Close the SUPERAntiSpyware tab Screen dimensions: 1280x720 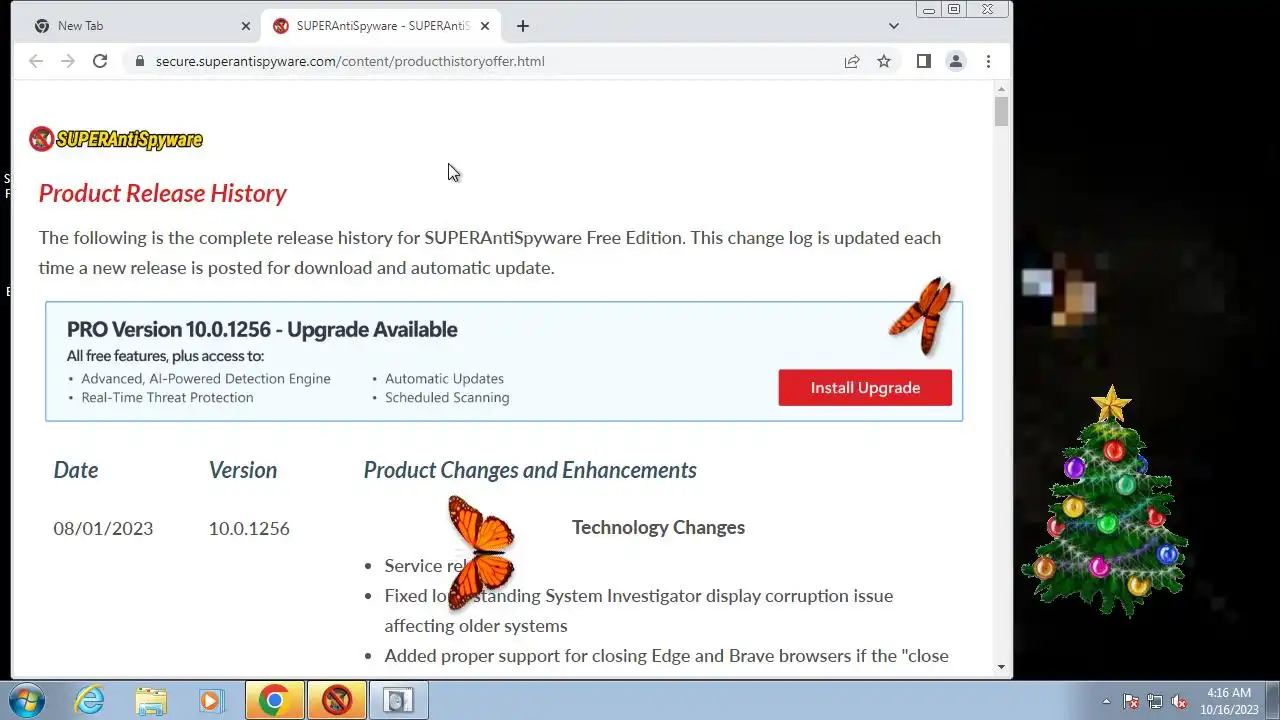[x=485, y=26]
